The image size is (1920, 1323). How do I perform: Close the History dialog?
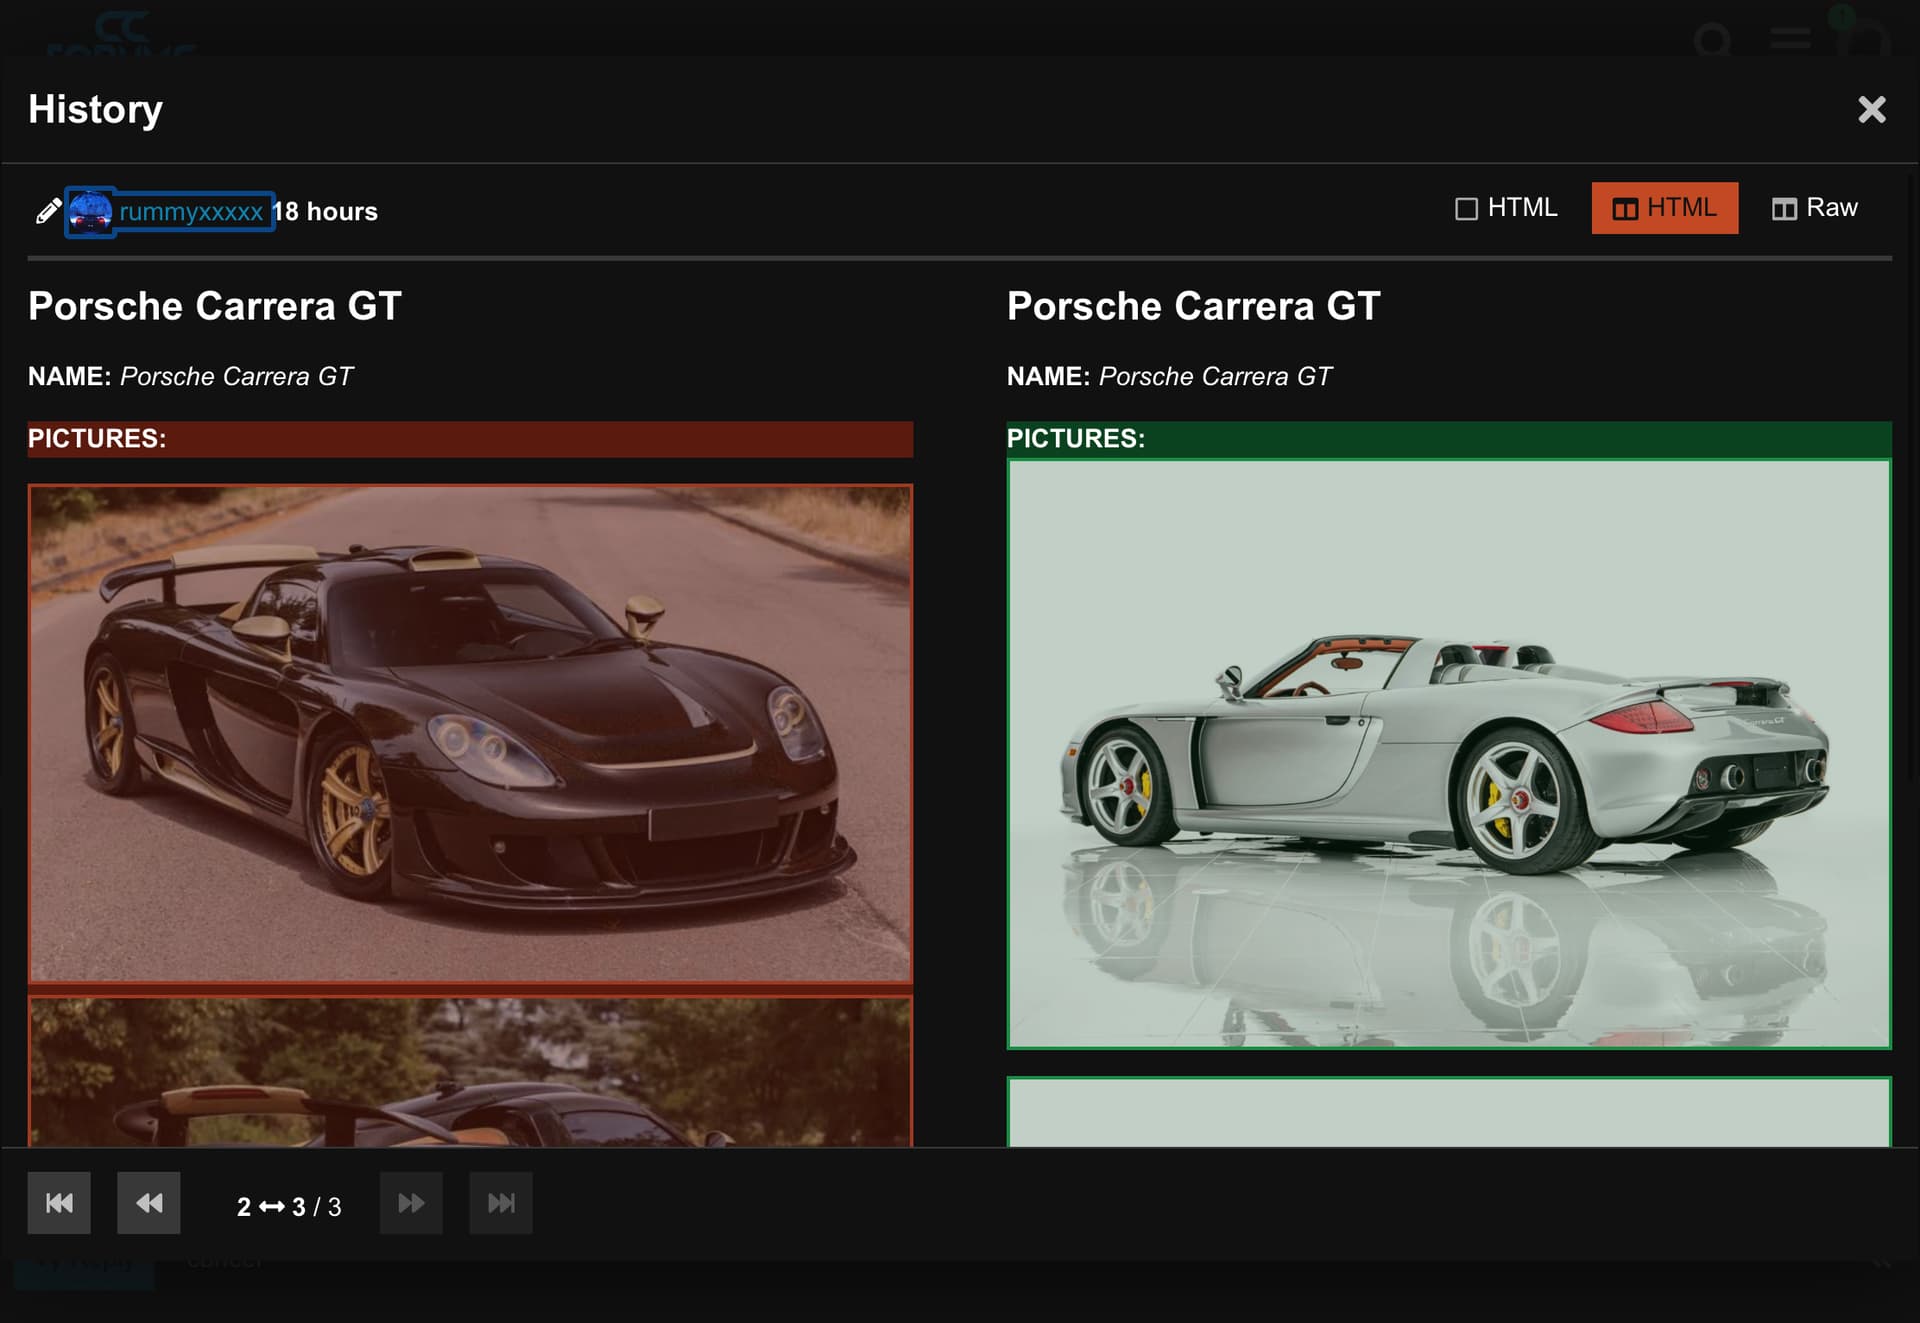[1871, 109]
